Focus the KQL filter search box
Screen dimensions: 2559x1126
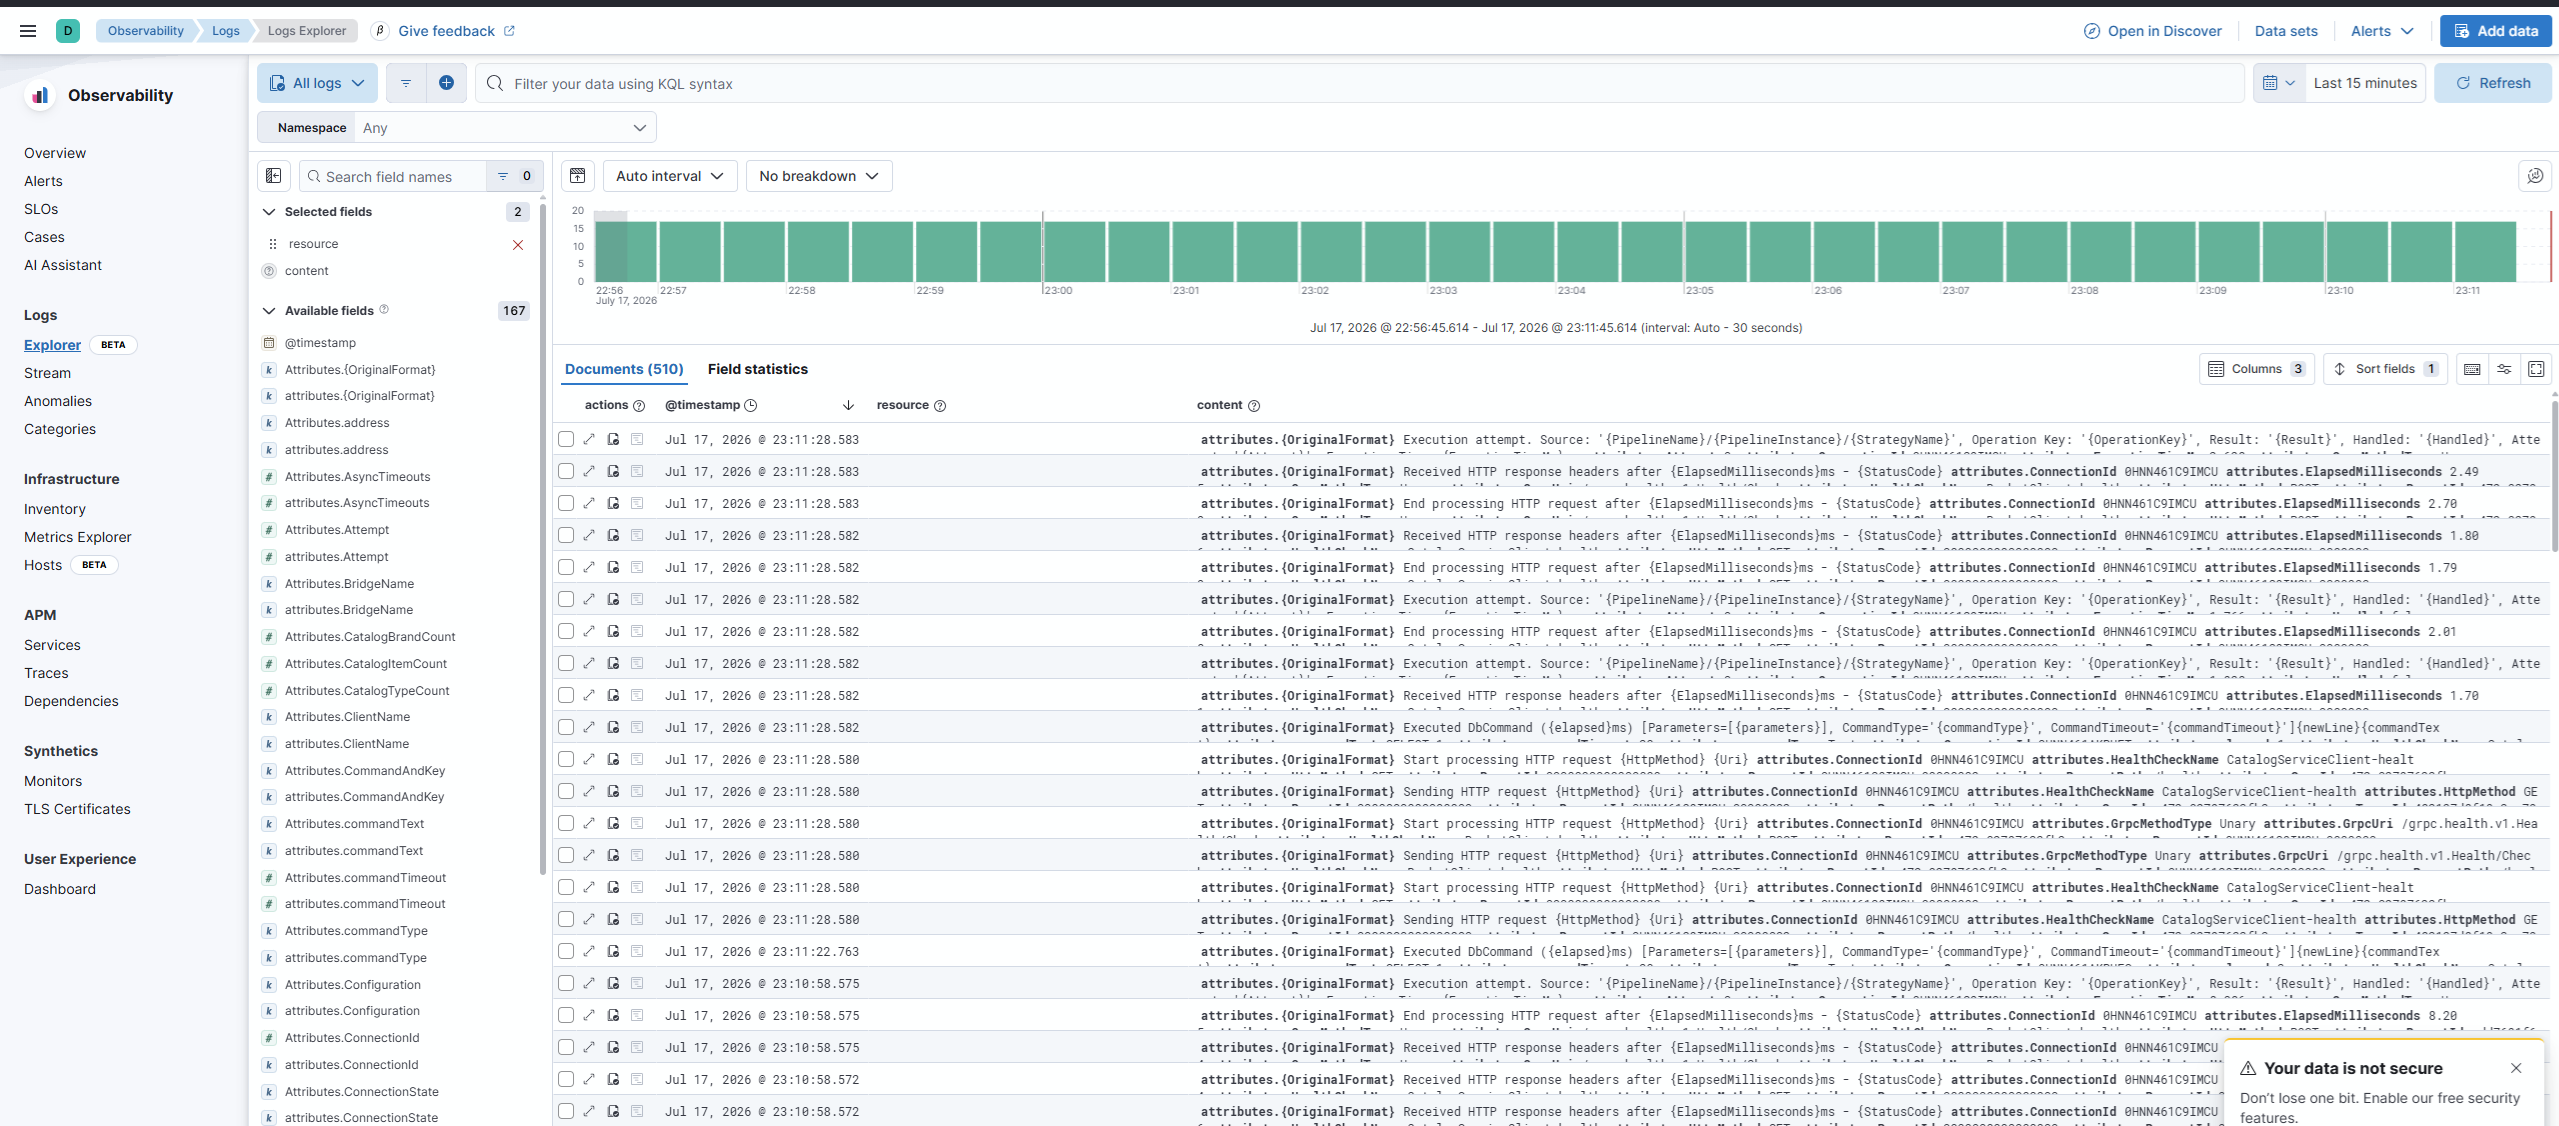click(1360, 83)
